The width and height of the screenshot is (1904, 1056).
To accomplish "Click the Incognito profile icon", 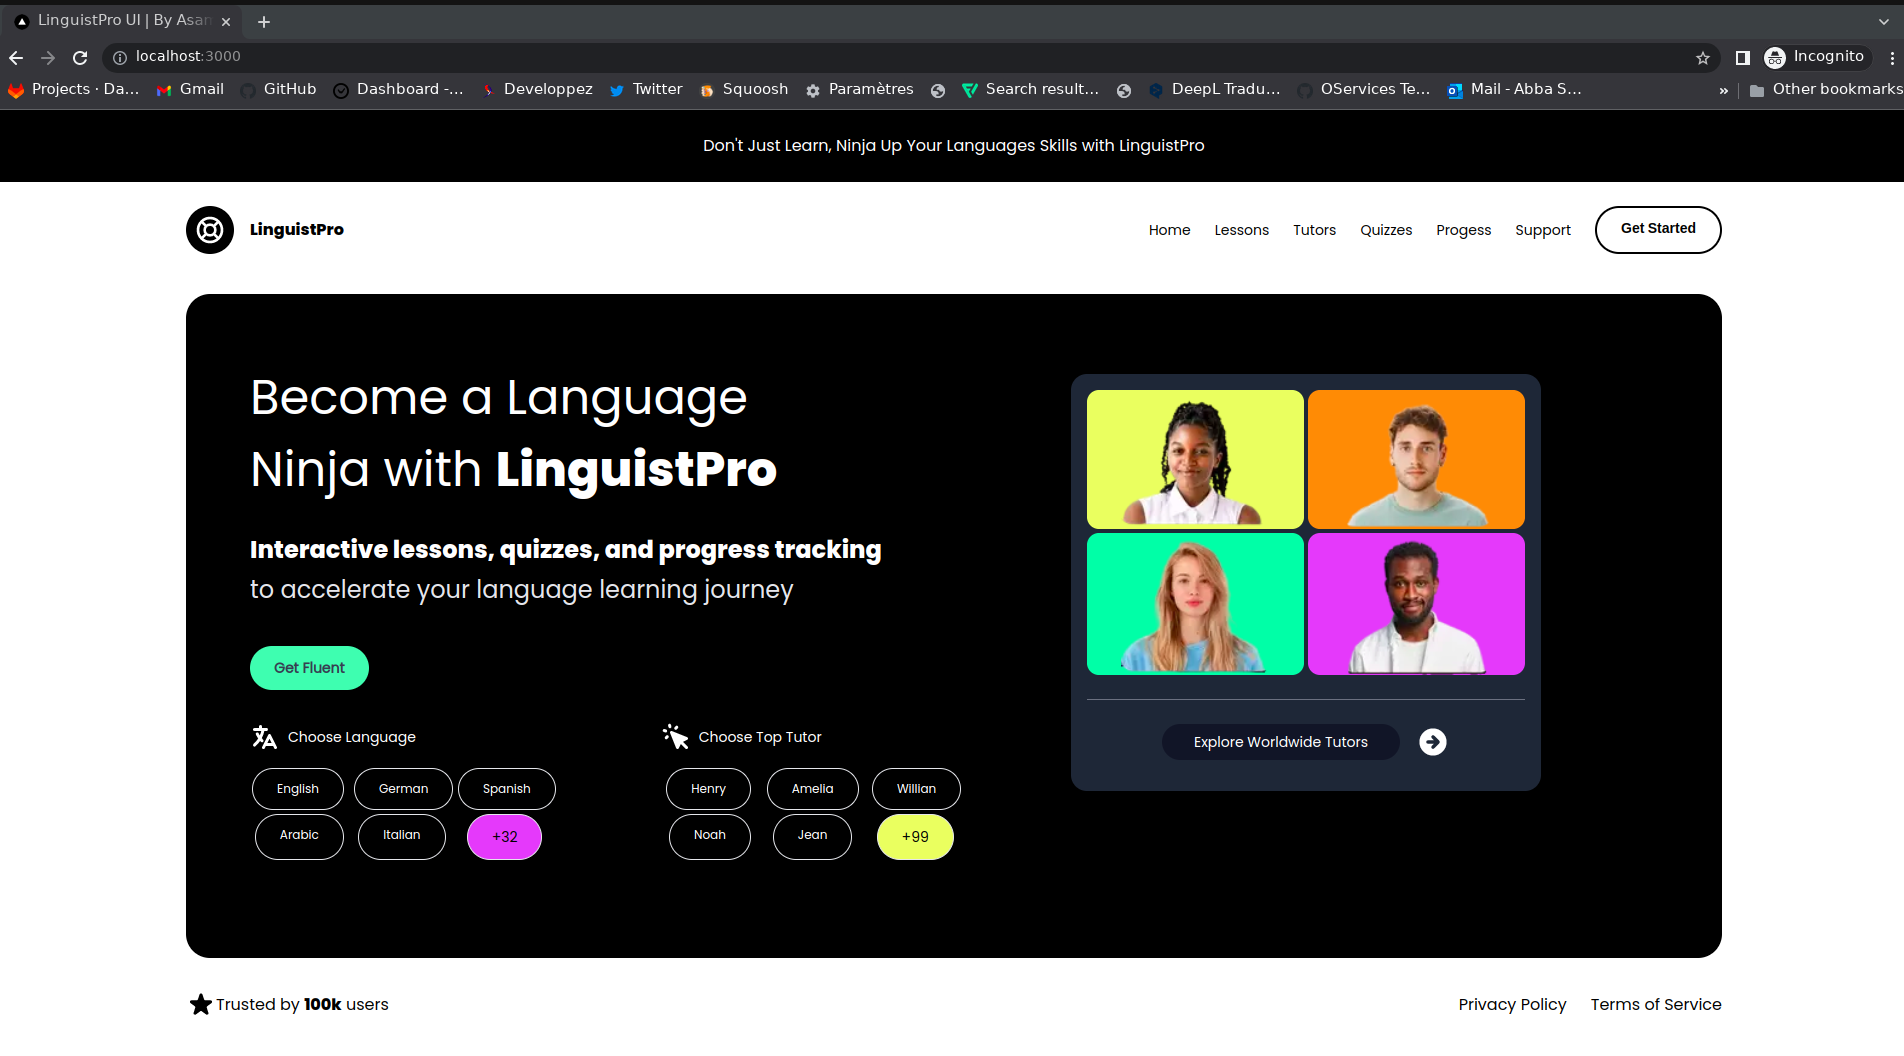I will 1776,57.
